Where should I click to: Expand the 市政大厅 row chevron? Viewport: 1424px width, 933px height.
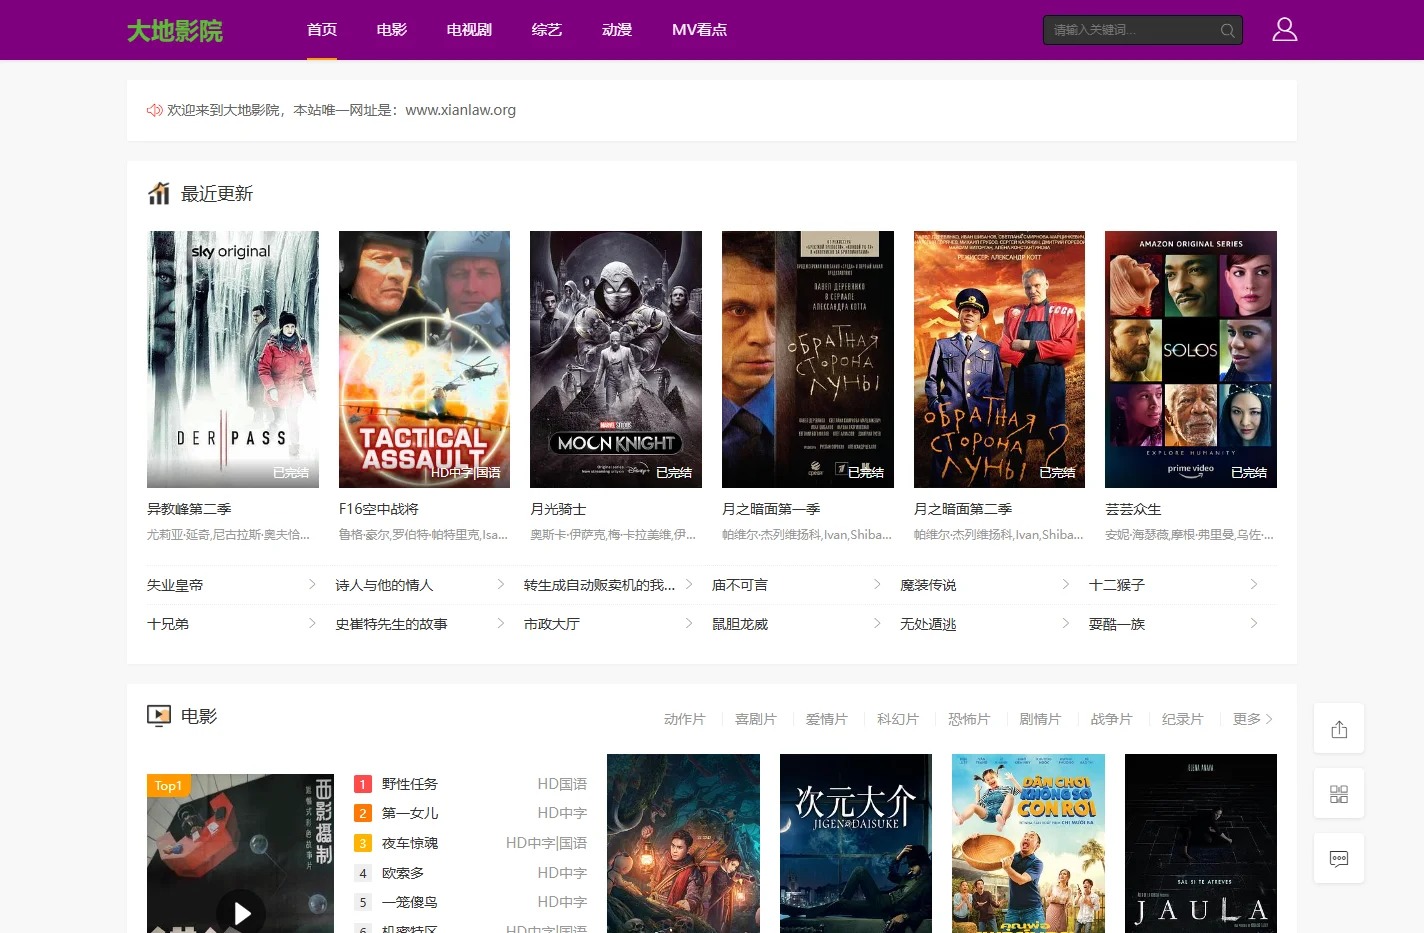pos(689,624)
